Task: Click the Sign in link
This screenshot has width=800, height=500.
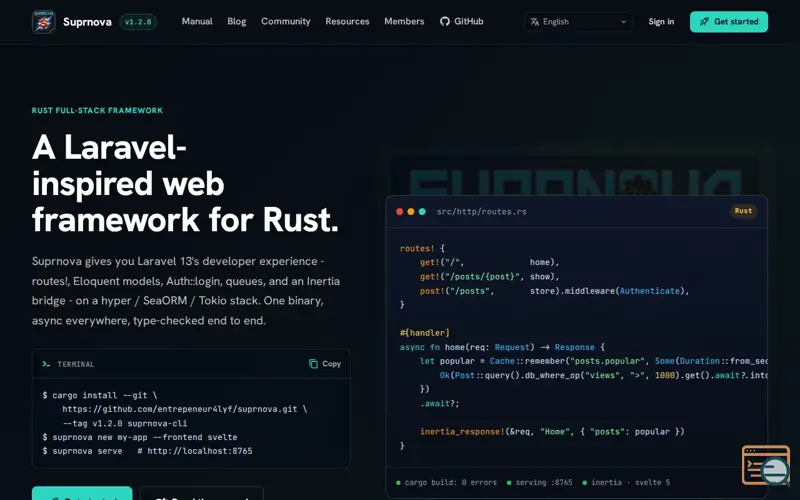Action: point(661,22)
